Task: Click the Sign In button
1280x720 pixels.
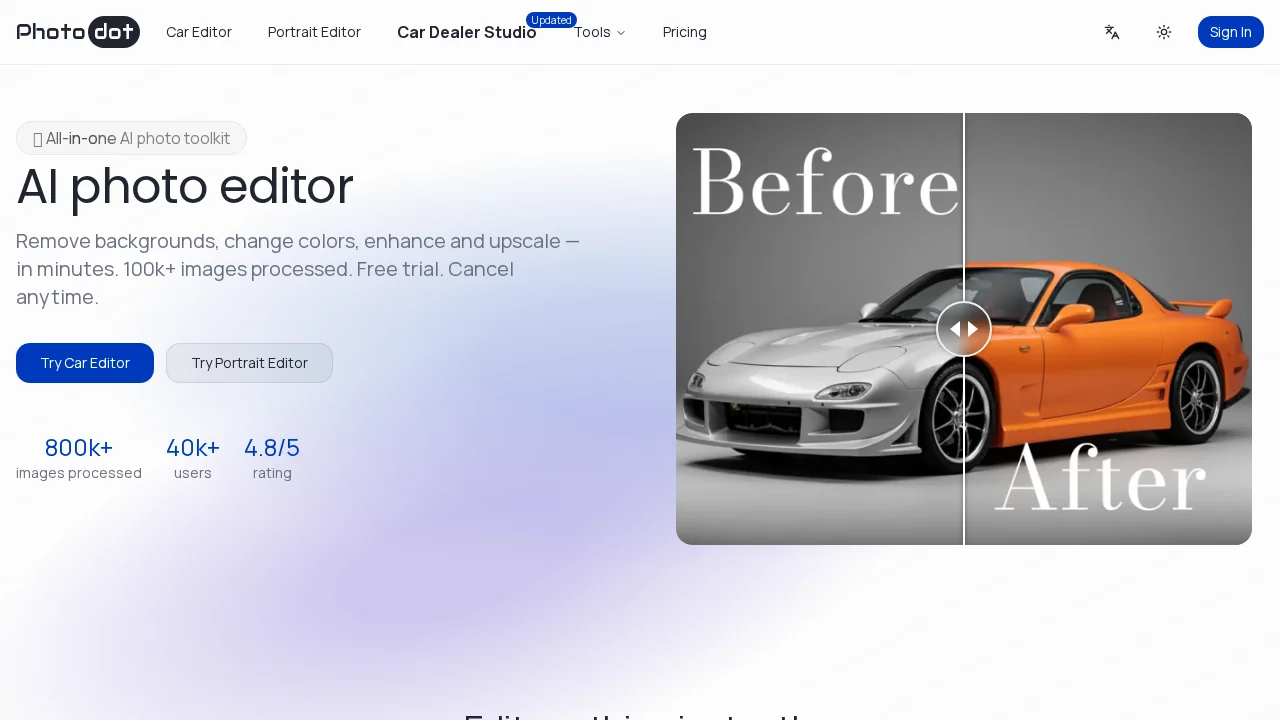Action: coord(1230,32)
